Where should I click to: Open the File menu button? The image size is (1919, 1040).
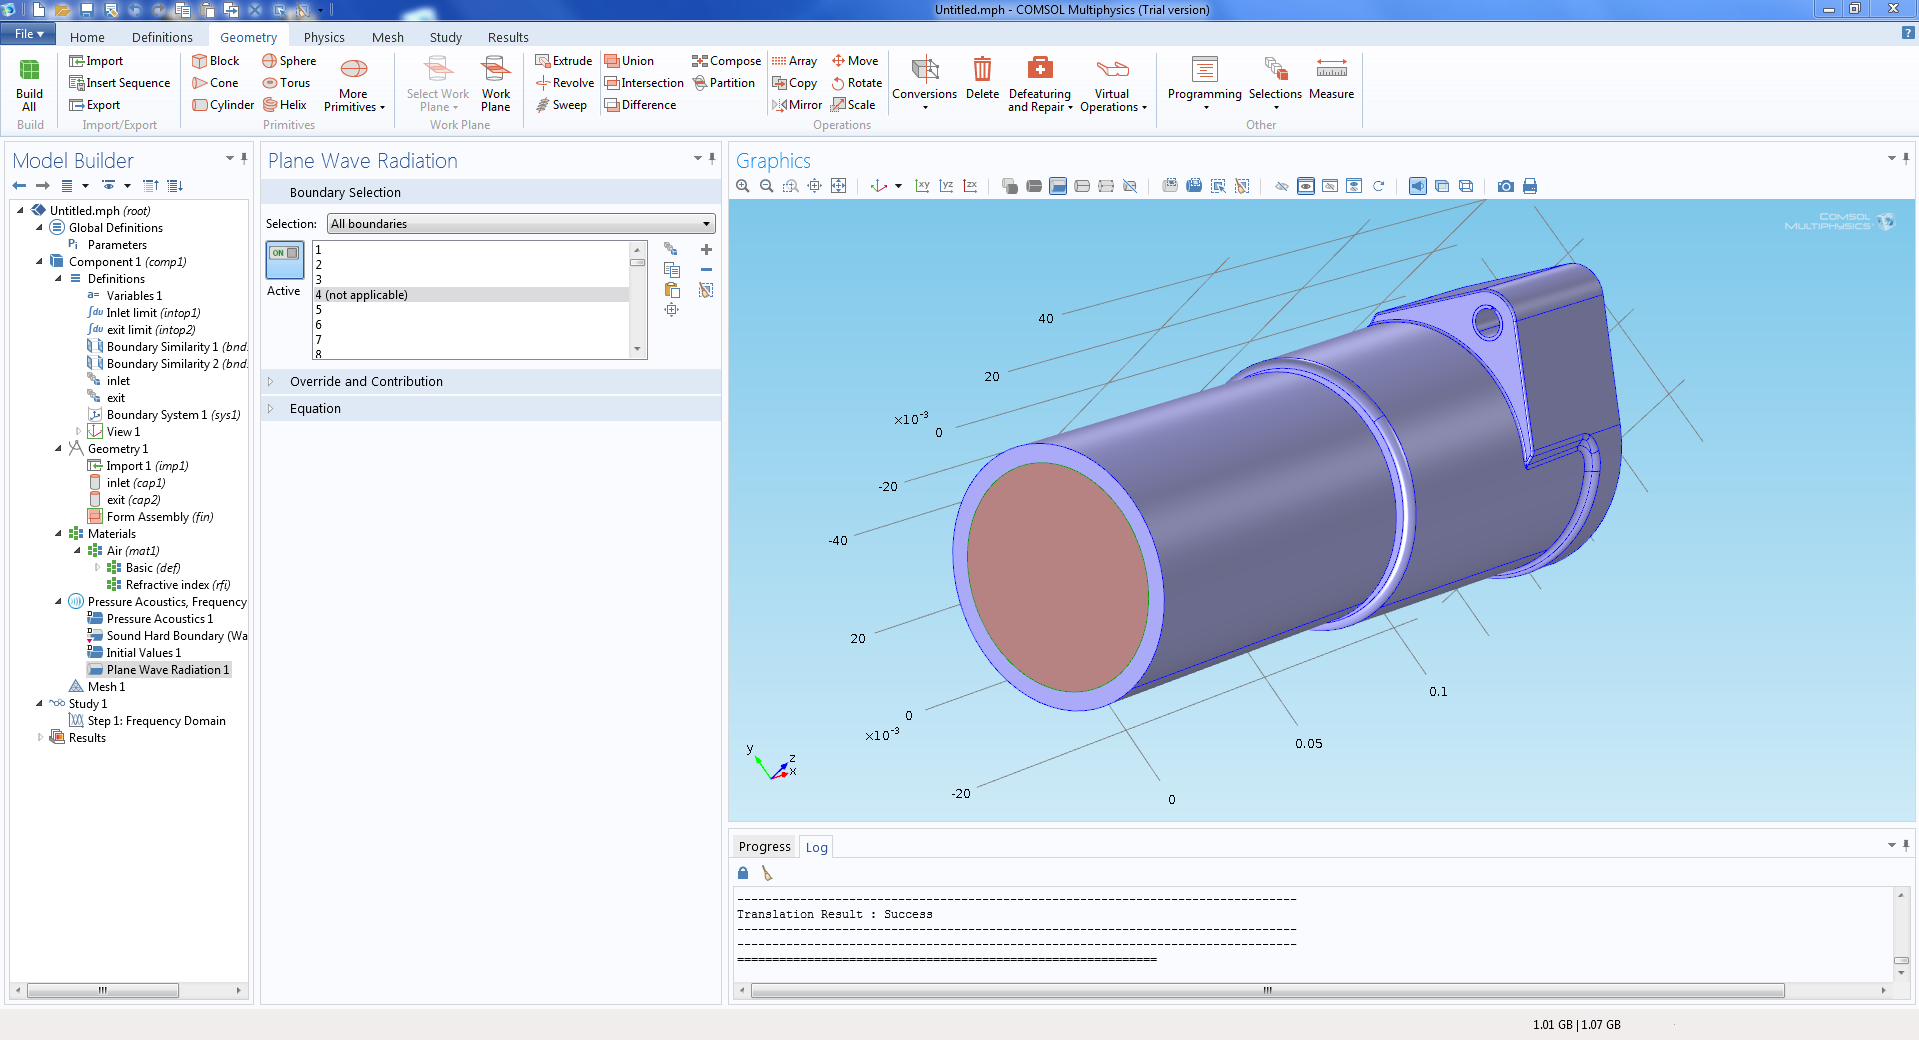point(28,34)
